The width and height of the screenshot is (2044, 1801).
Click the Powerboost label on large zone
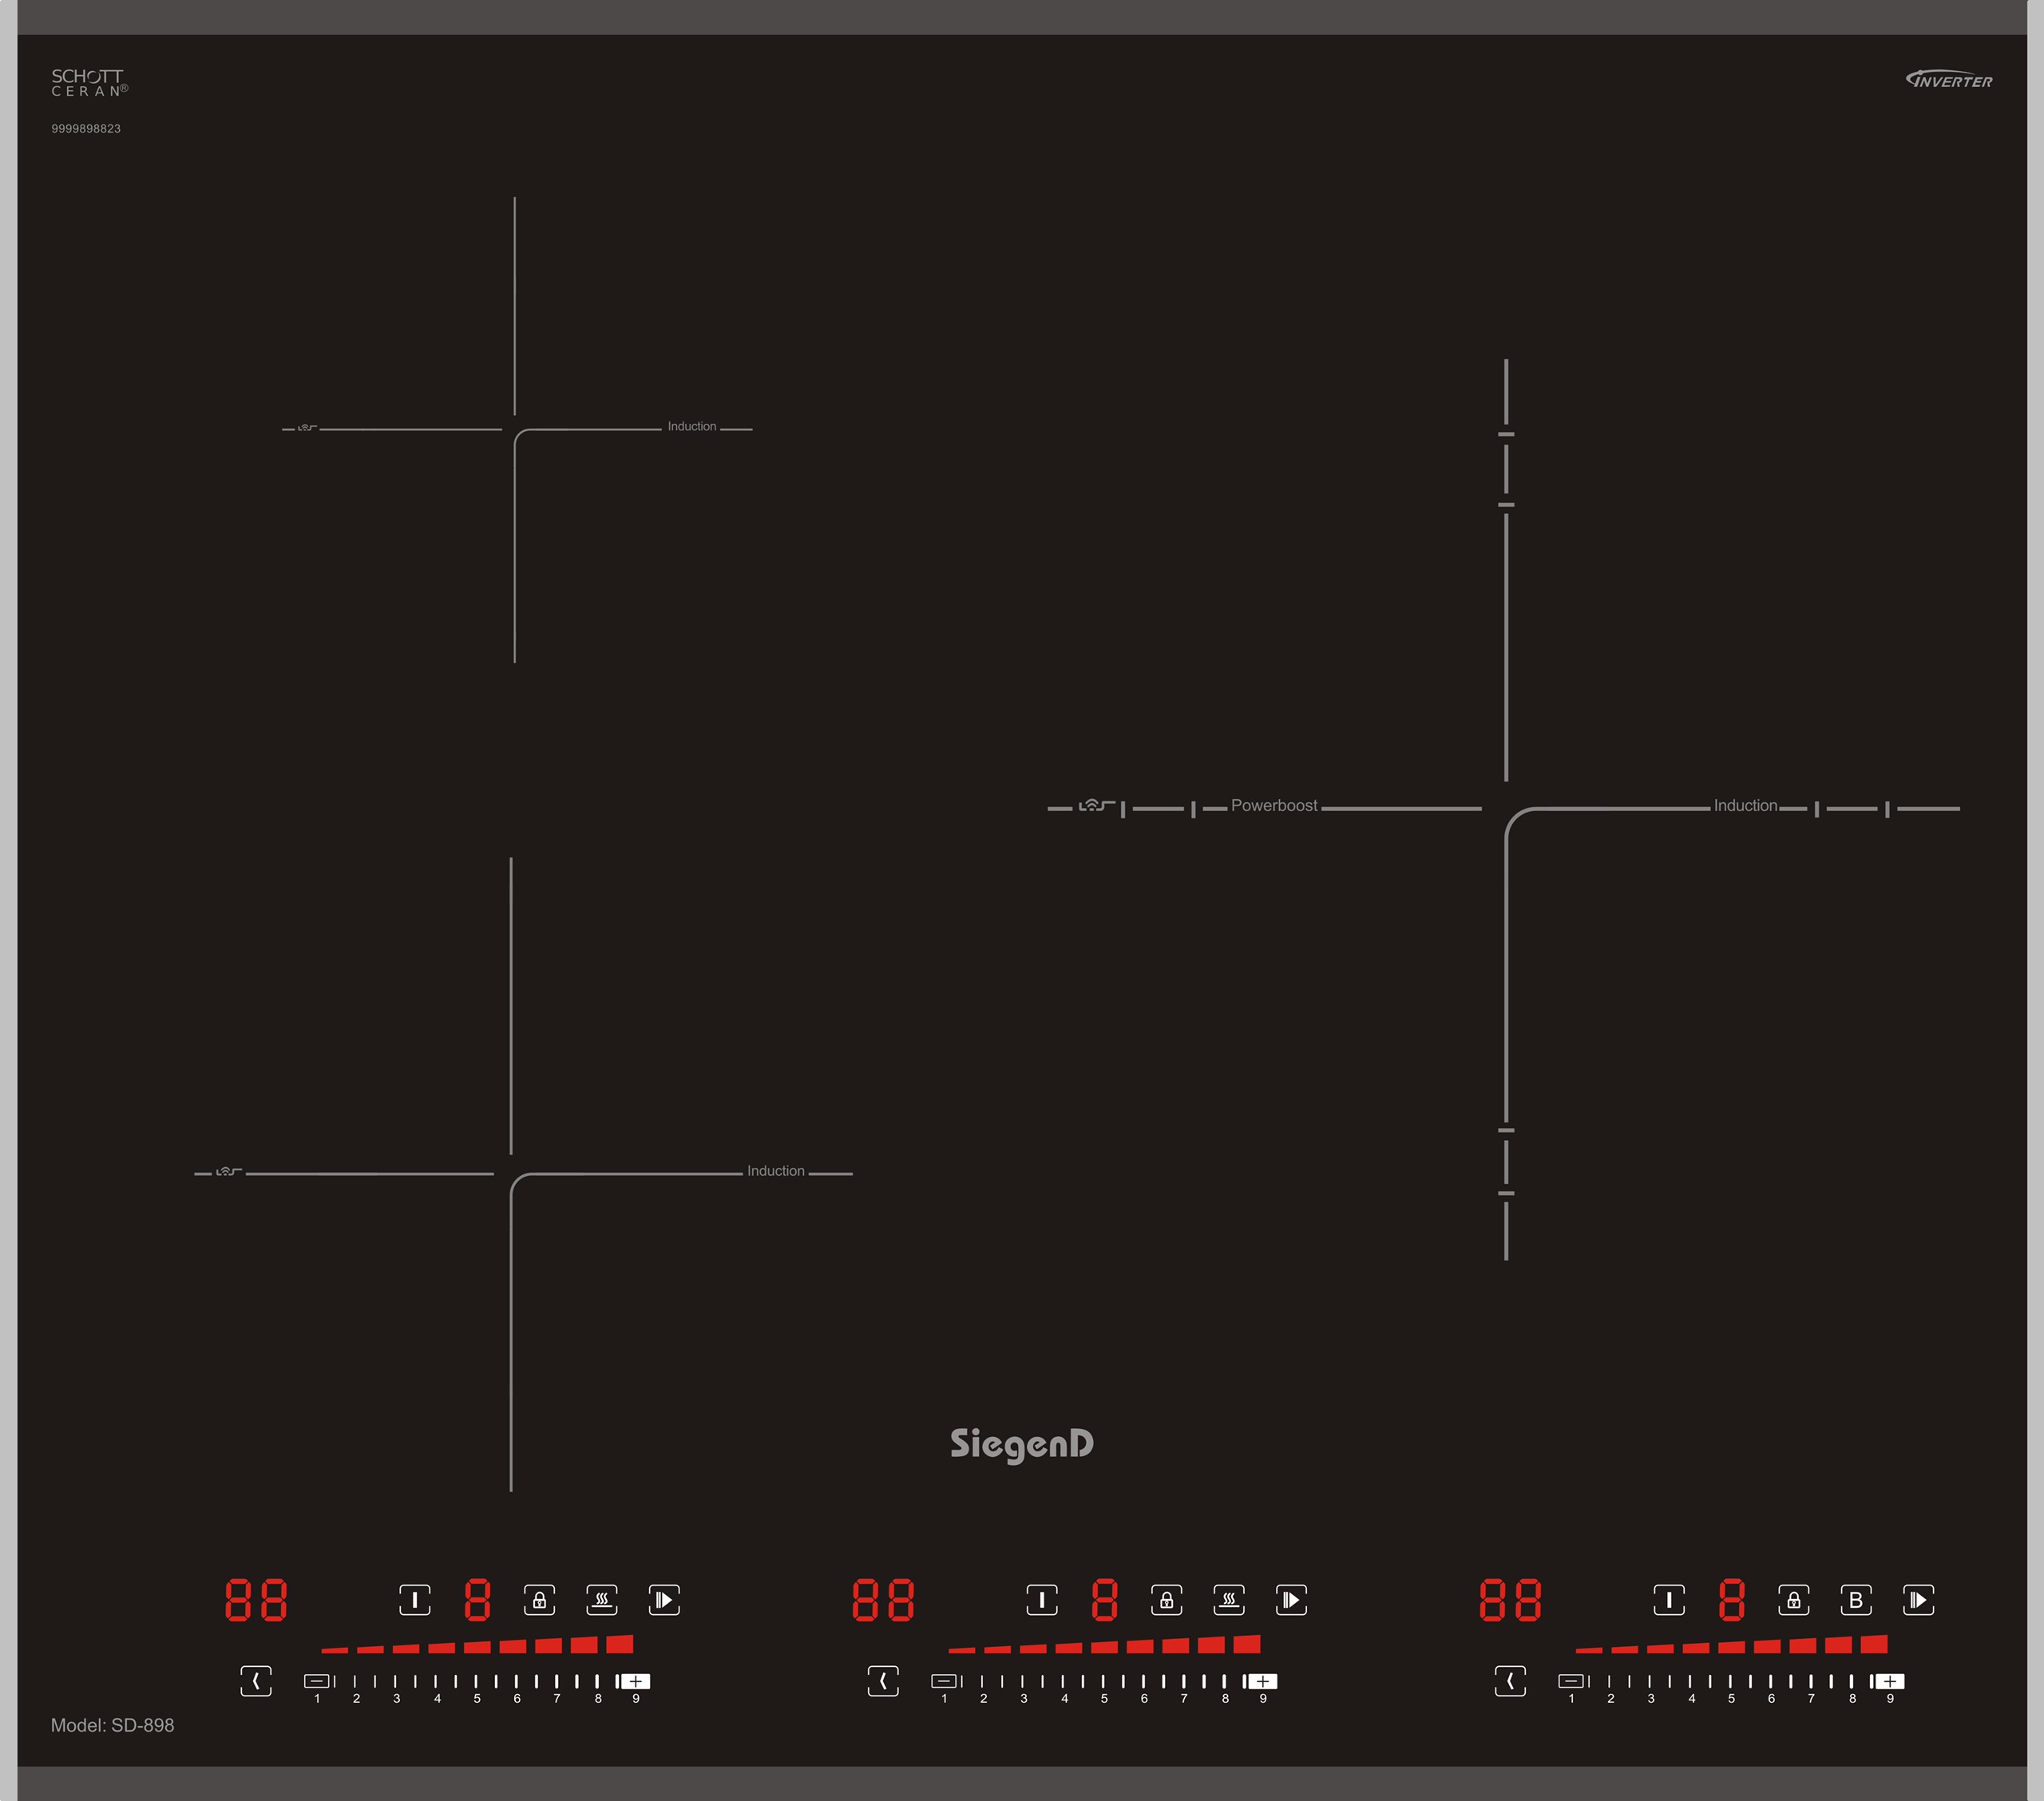[1274, 806]
